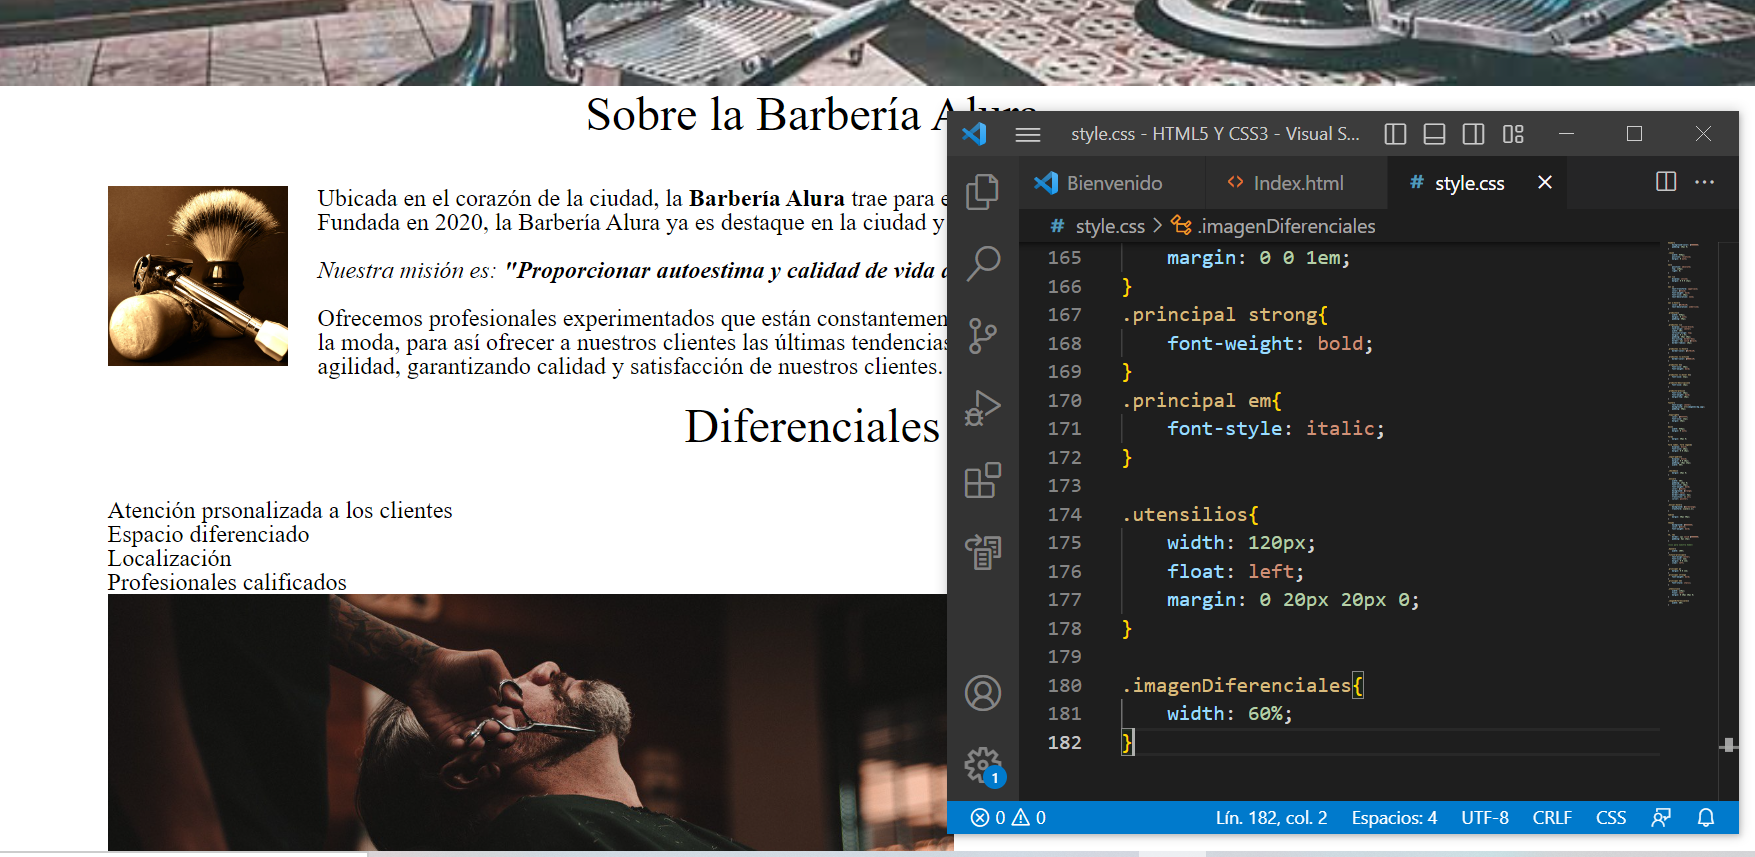Open the VS Code hamburger application menu
The height and width of the screenshot is (857, 1755).
click(1028, 134)
